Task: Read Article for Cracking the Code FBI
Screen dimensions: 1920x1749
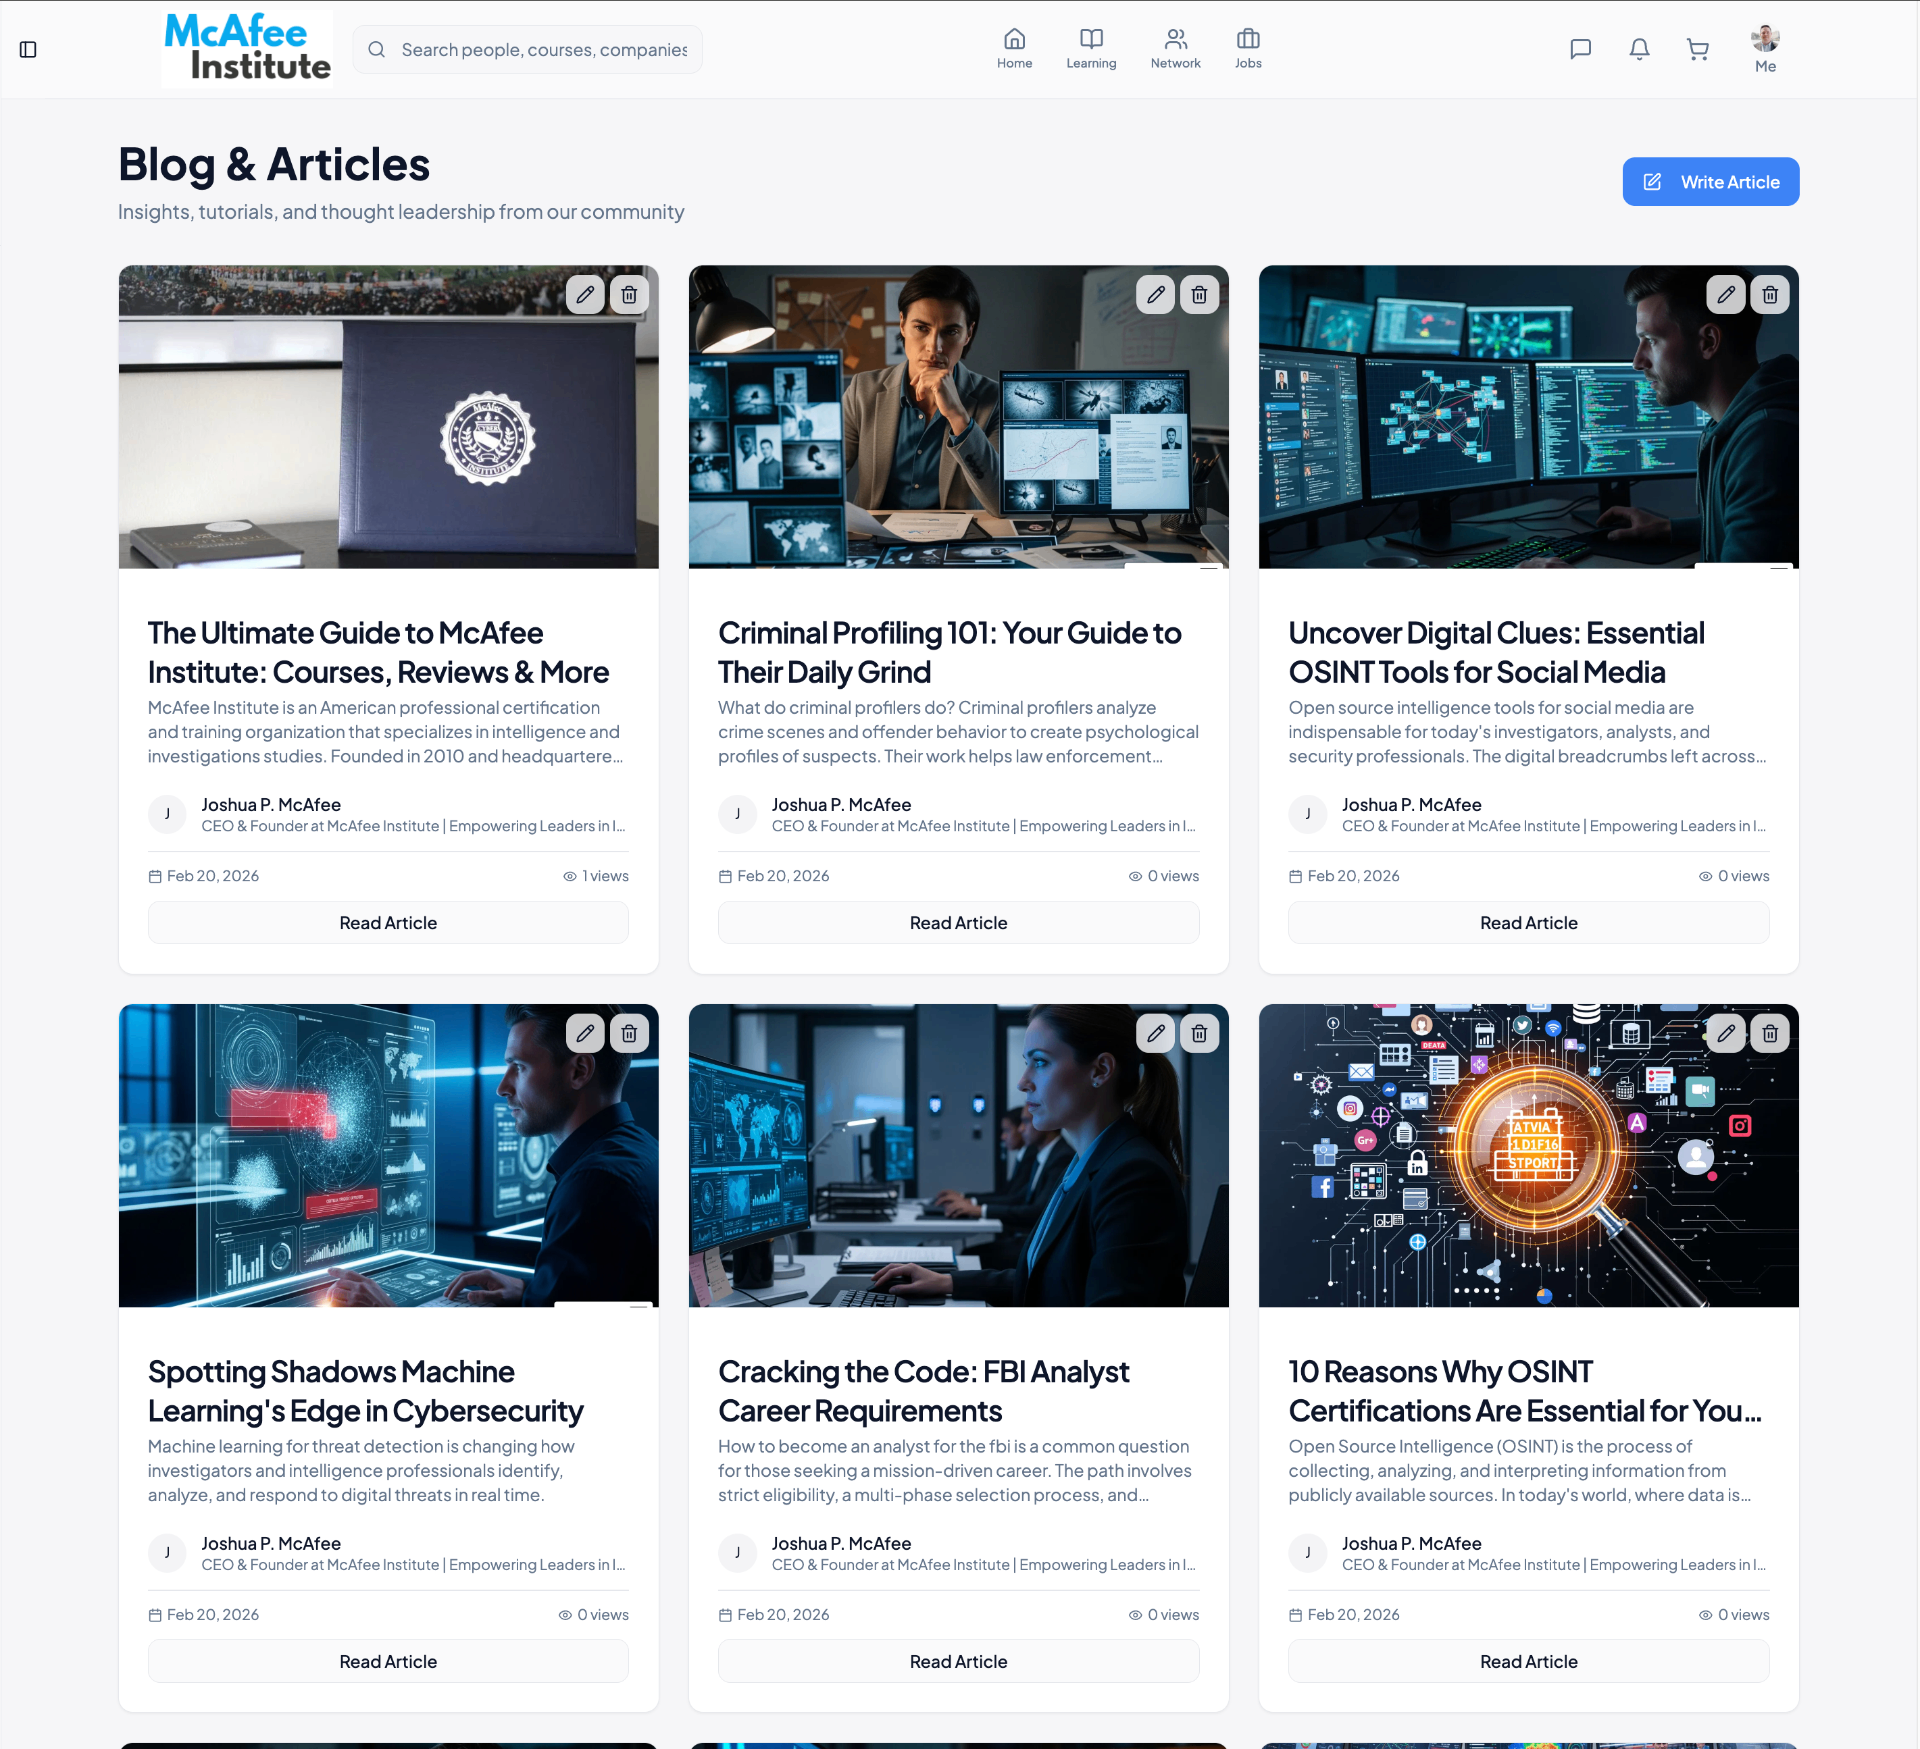Action: coord(958,1662)
